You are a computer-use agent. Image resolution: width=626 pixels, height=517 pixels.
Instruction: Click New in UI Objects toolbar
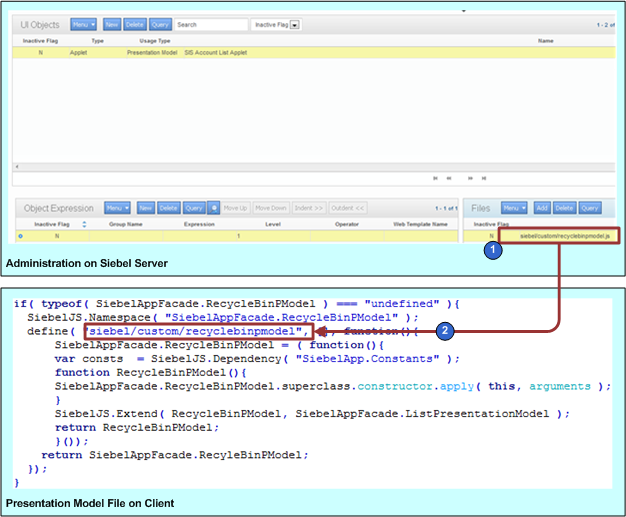coord(111,25)
